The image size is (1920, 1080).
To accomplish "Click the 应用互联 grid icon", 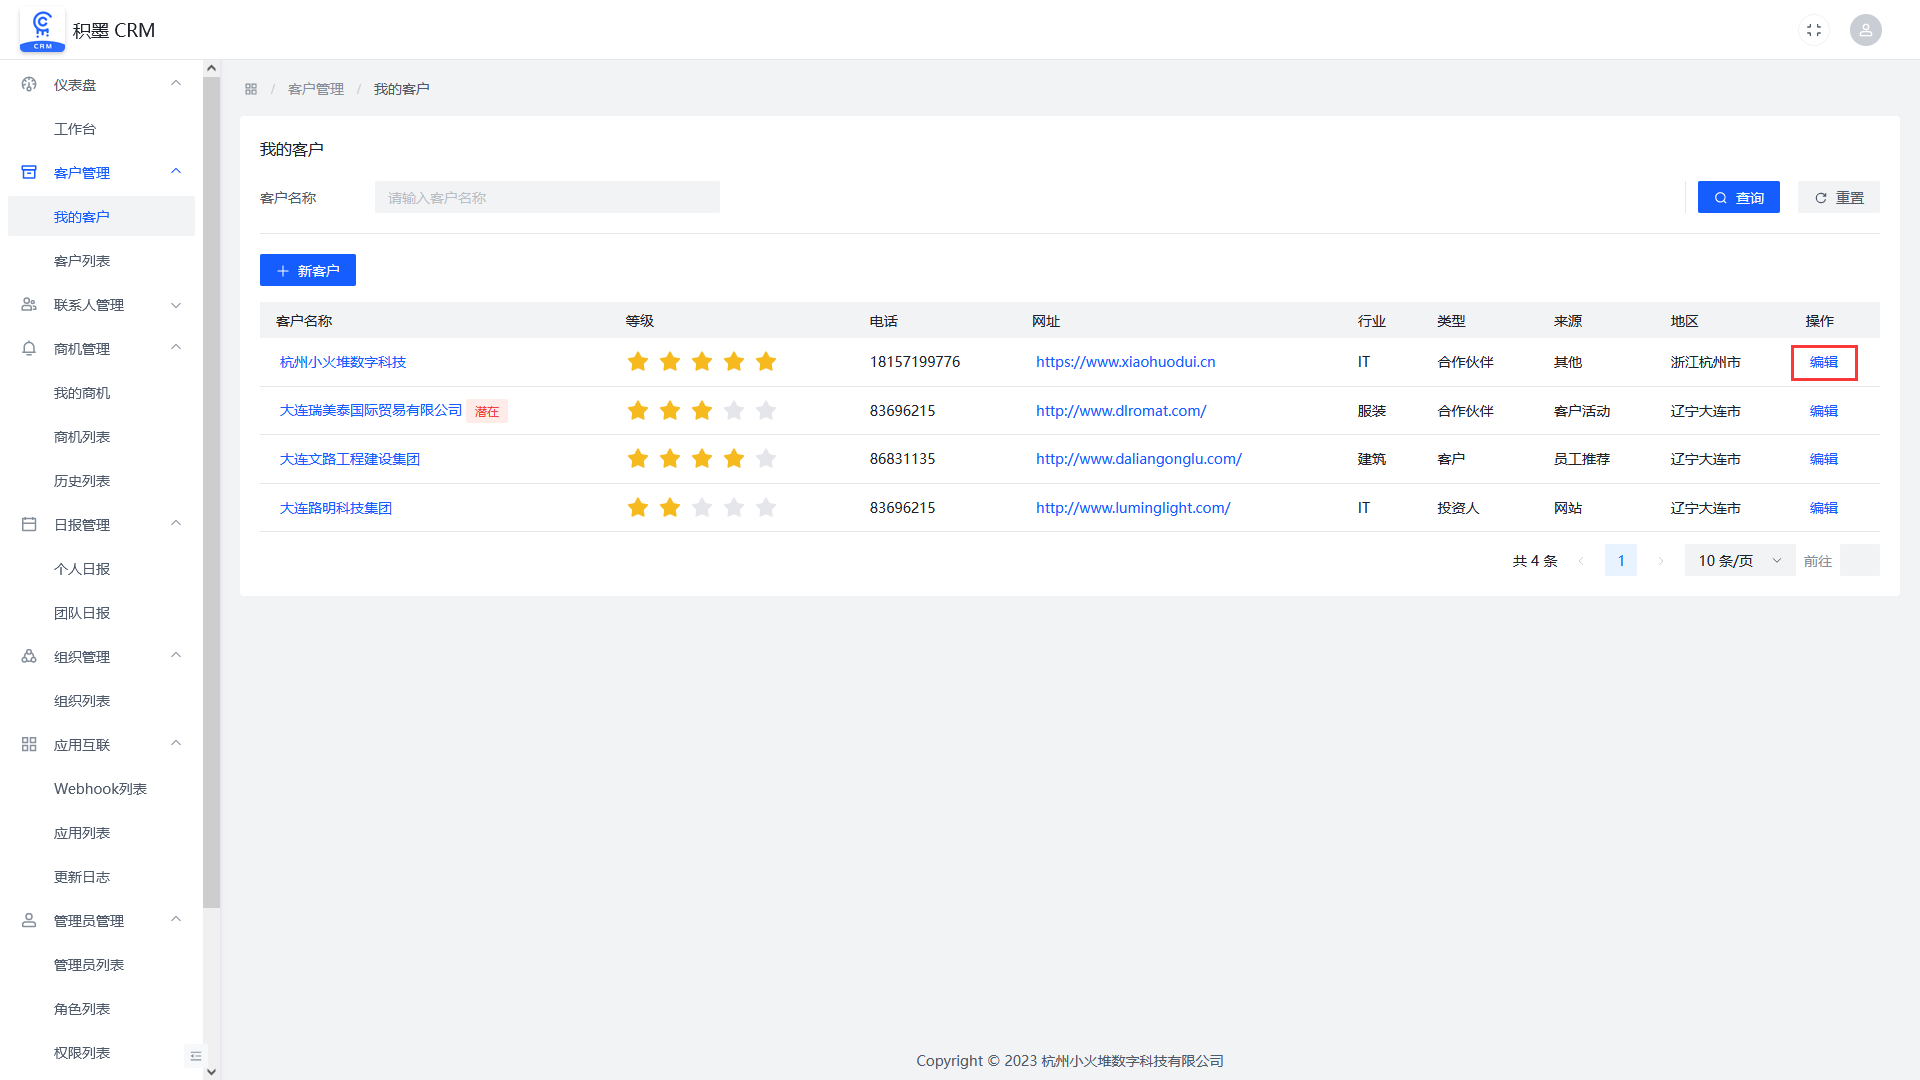I will (29, 745).
